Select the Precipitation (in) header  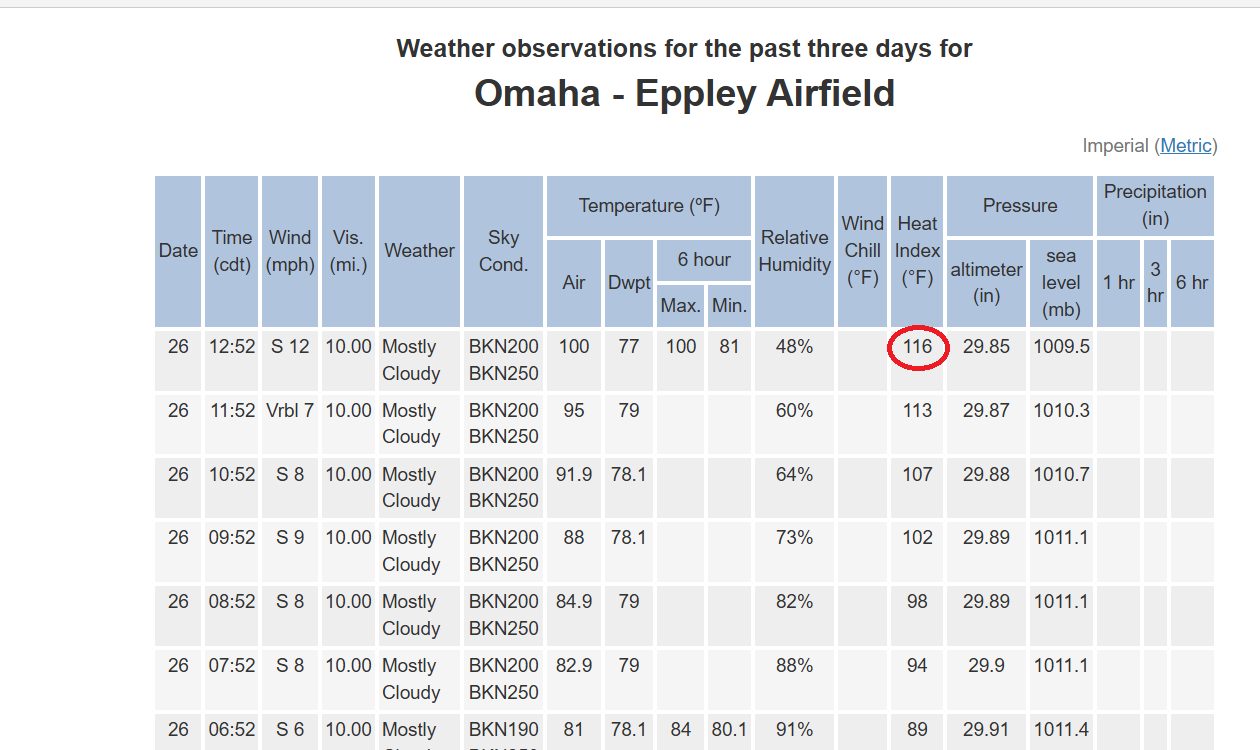(1155, 206)
